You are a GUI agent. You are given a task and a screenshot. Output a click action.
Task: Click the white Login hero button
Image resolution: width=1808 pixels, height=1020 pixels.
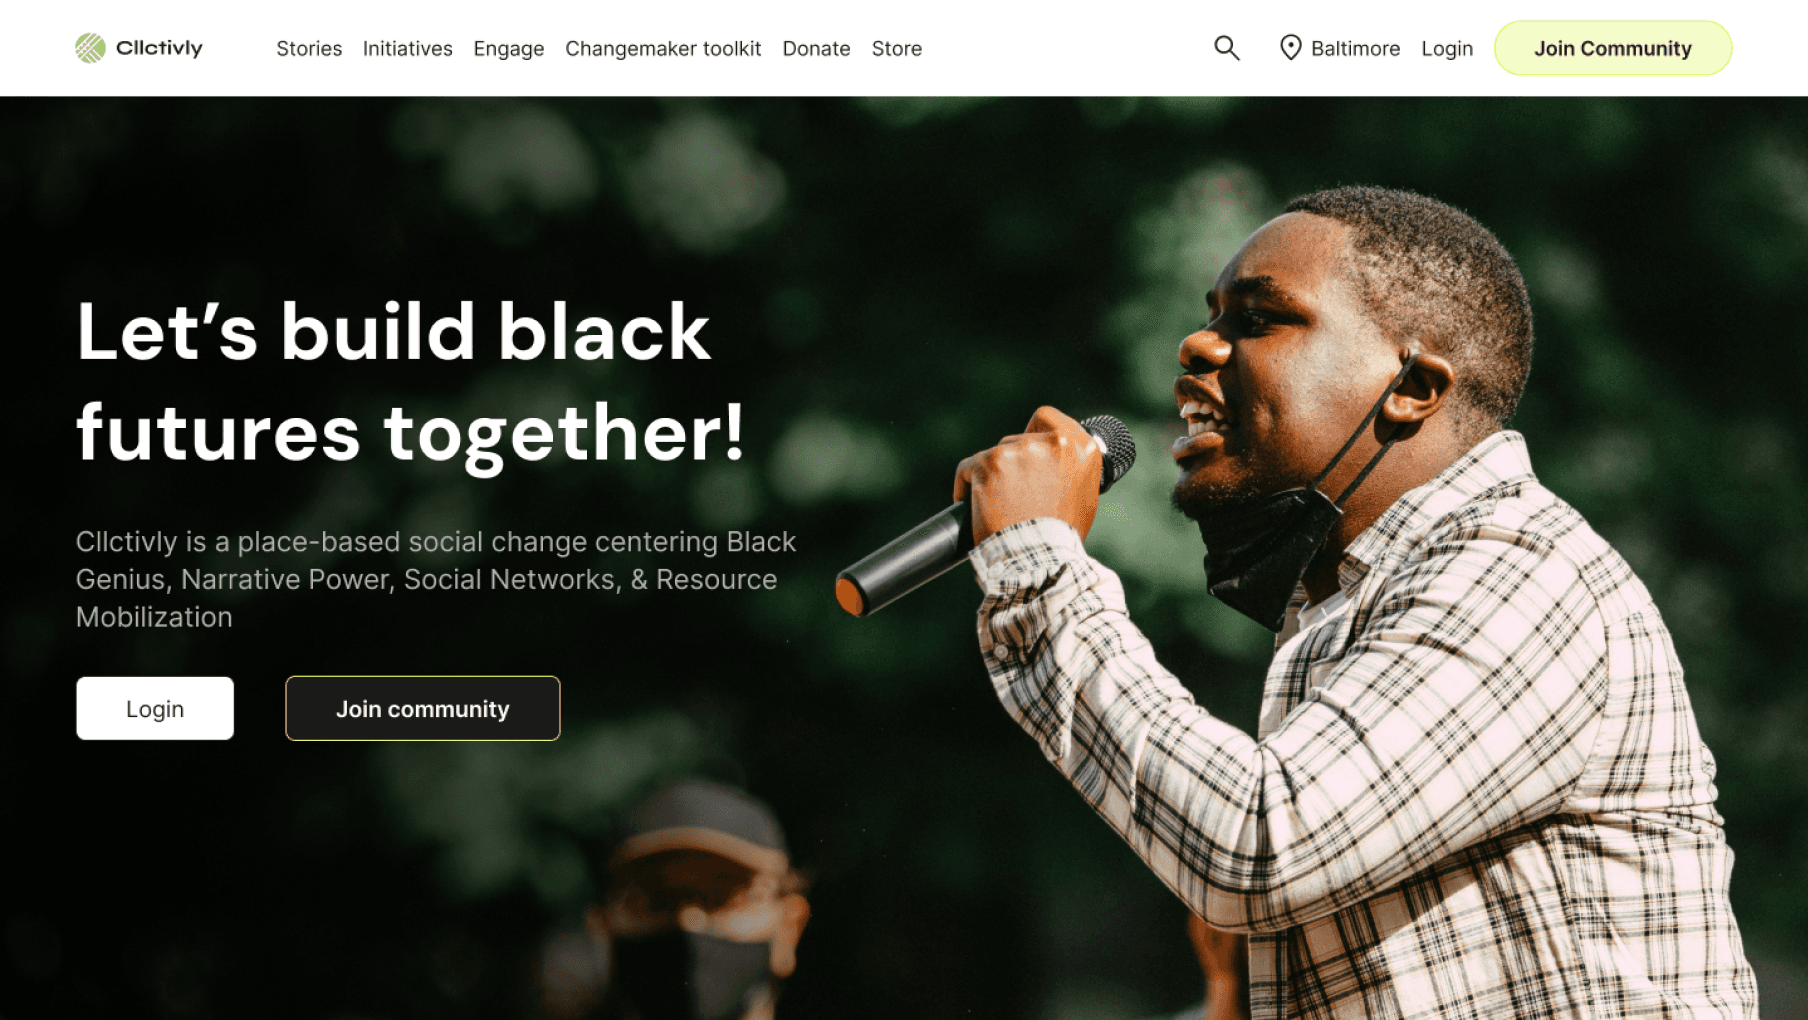[155, 708]
